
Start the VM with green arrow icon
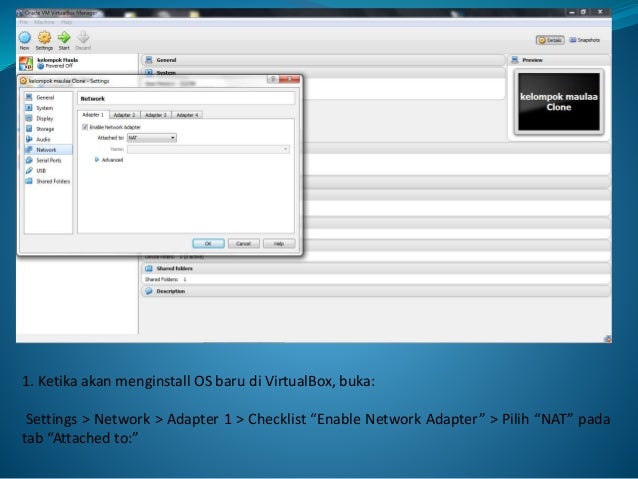(64, 37)
